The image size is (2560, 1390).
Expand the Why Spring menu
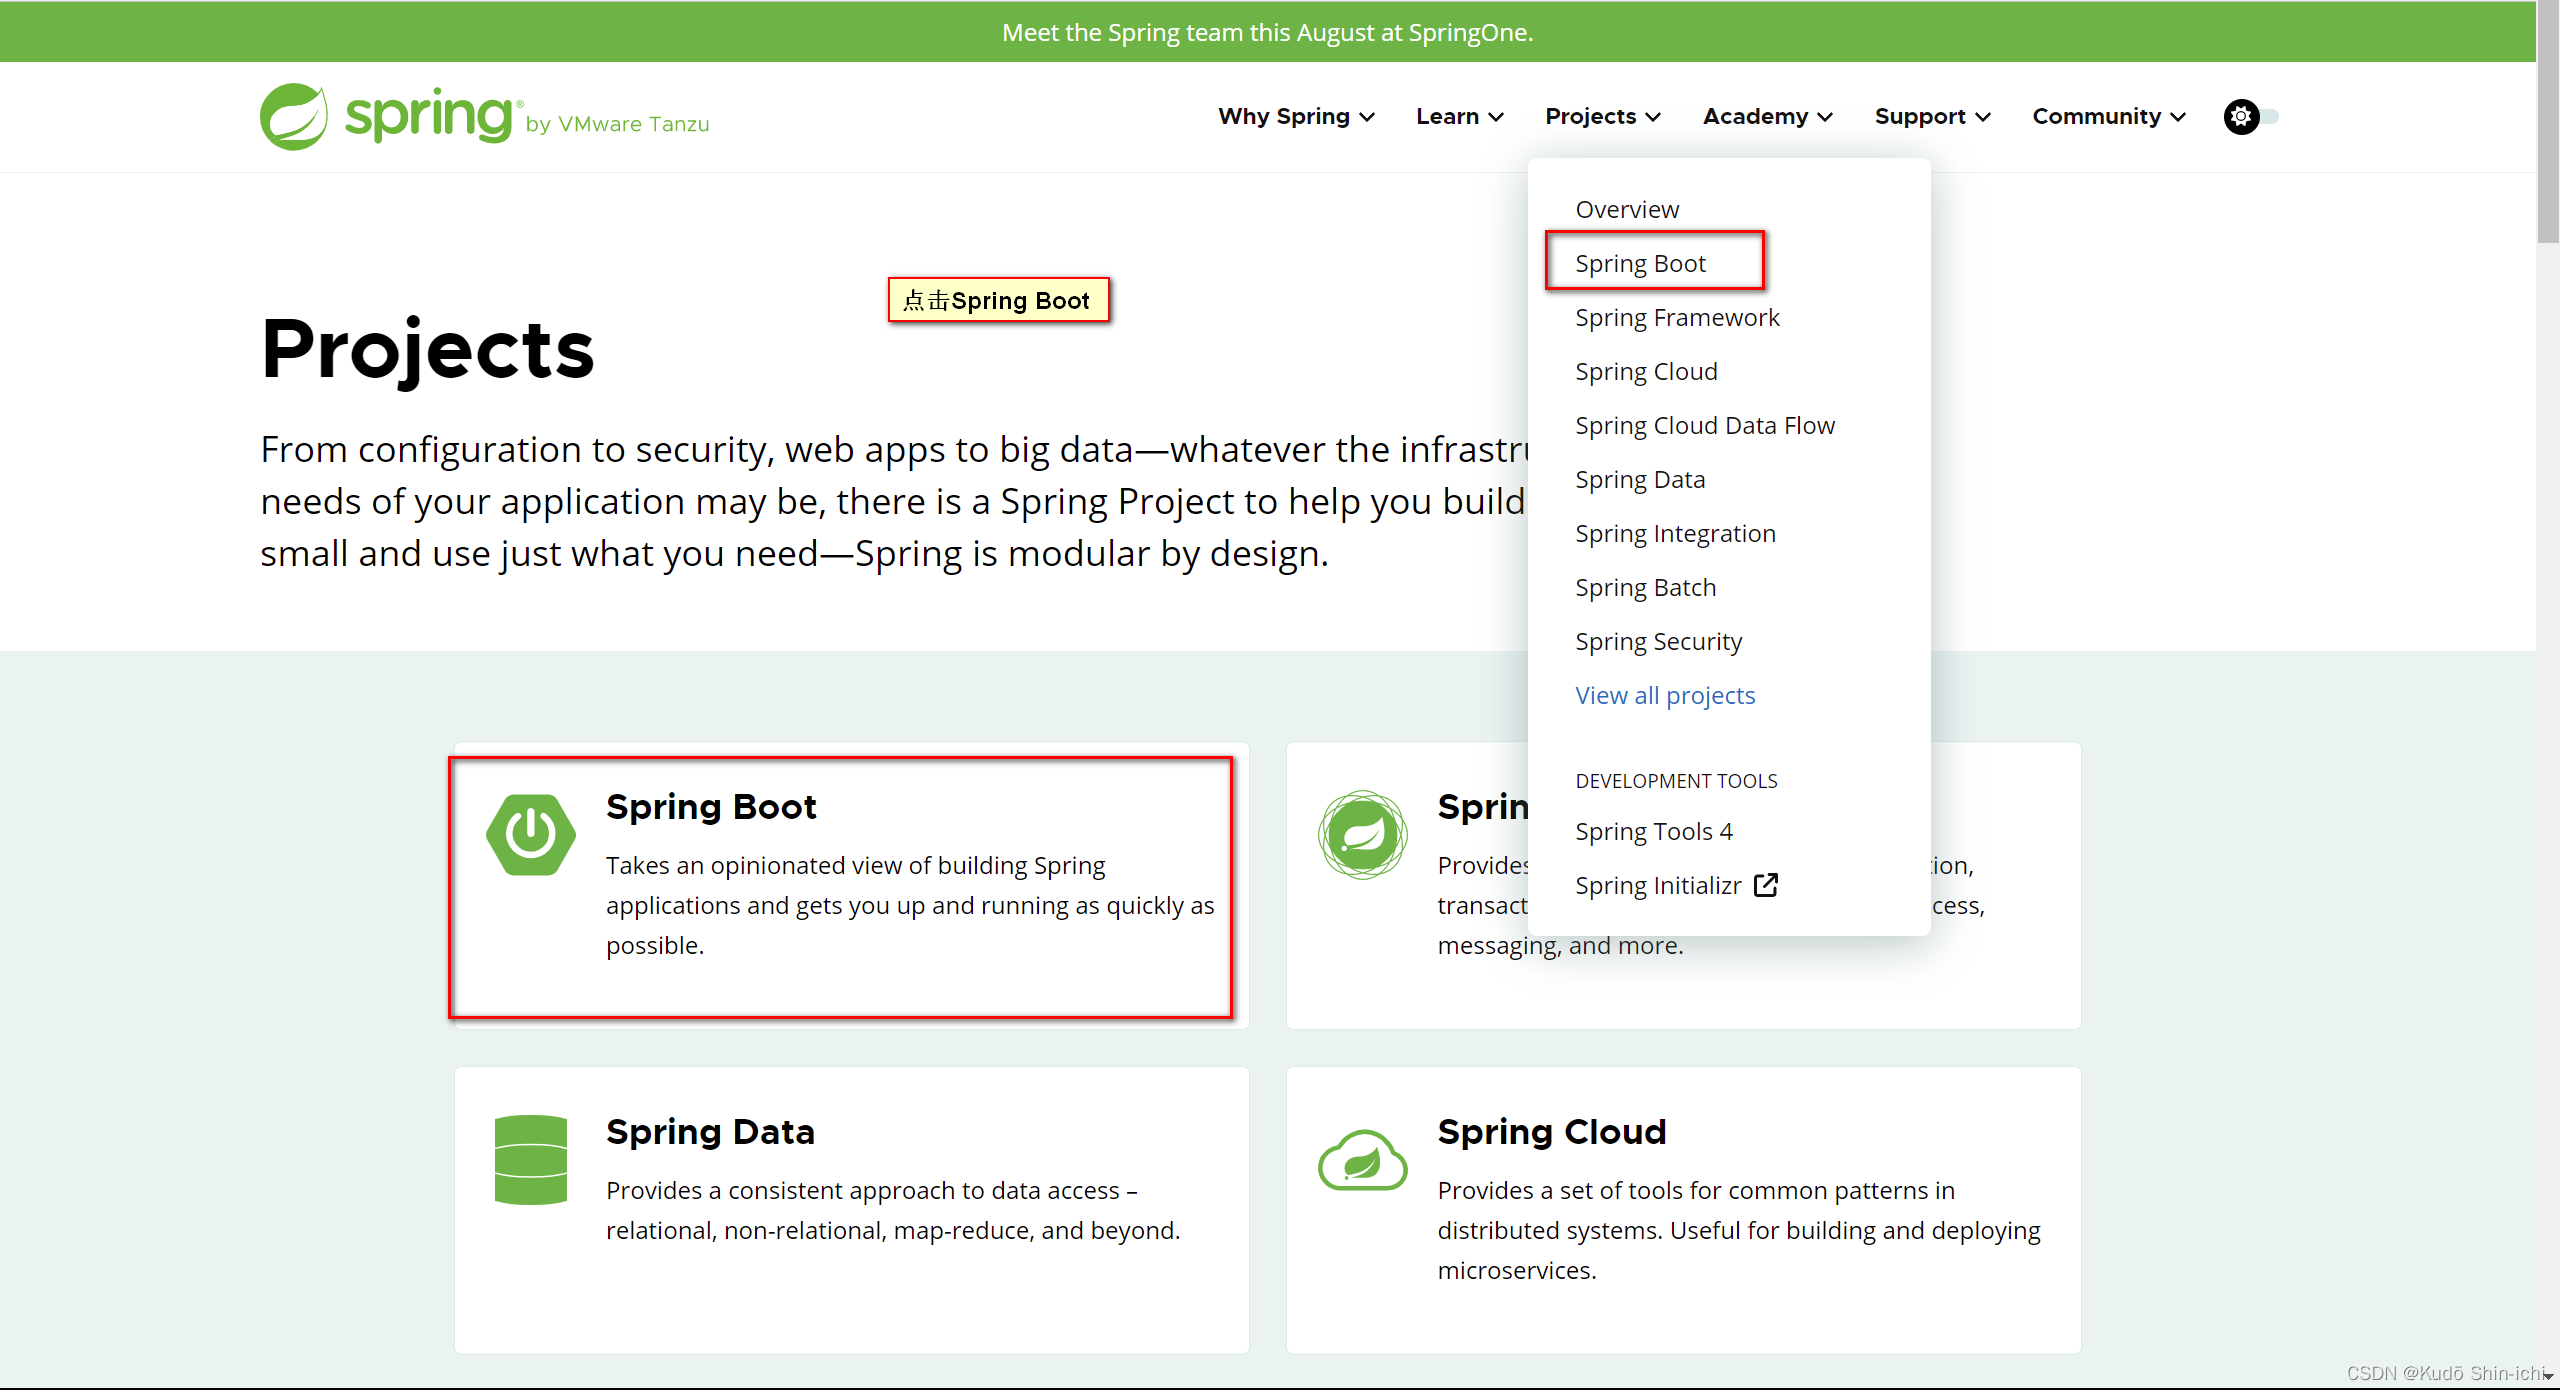point(1296,117)
